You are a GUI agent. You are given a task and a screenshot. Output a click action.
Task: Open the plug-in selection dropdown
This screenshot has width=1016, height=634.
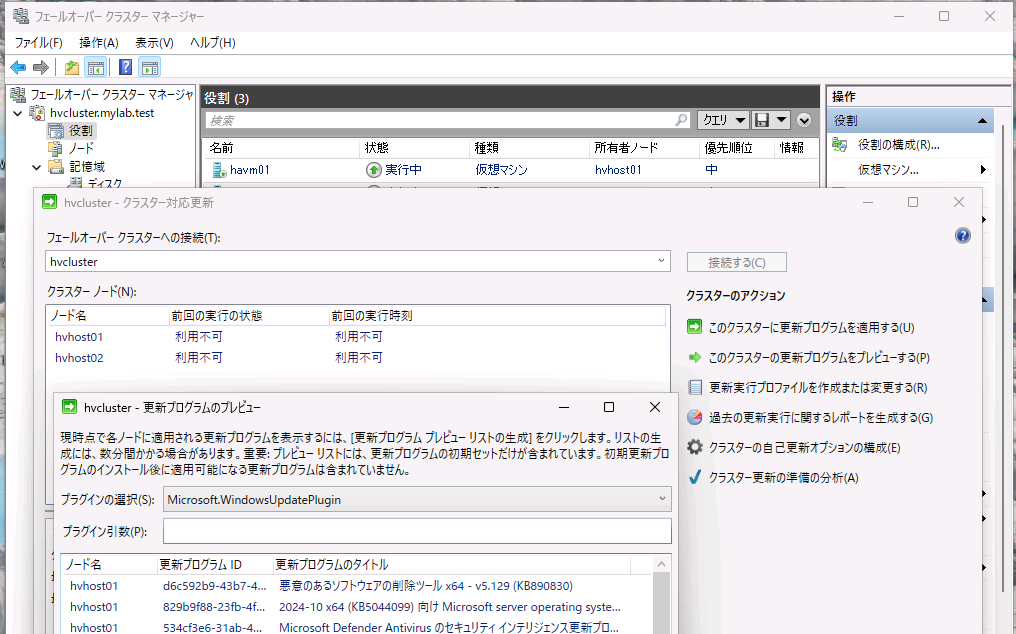coord(663,498)
